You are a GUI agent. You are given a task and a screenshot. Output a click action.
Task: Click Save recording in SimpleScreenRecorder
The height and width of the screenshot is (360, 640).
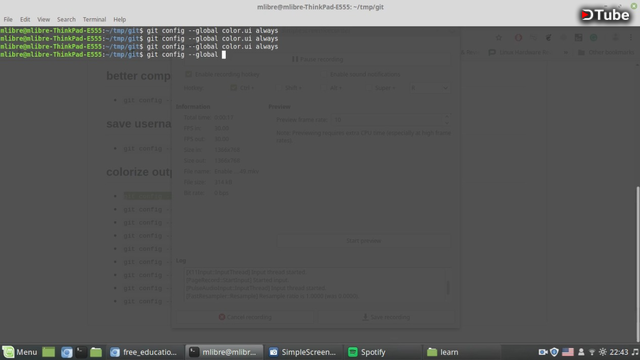pyautogui.click(x=386, y=317)
